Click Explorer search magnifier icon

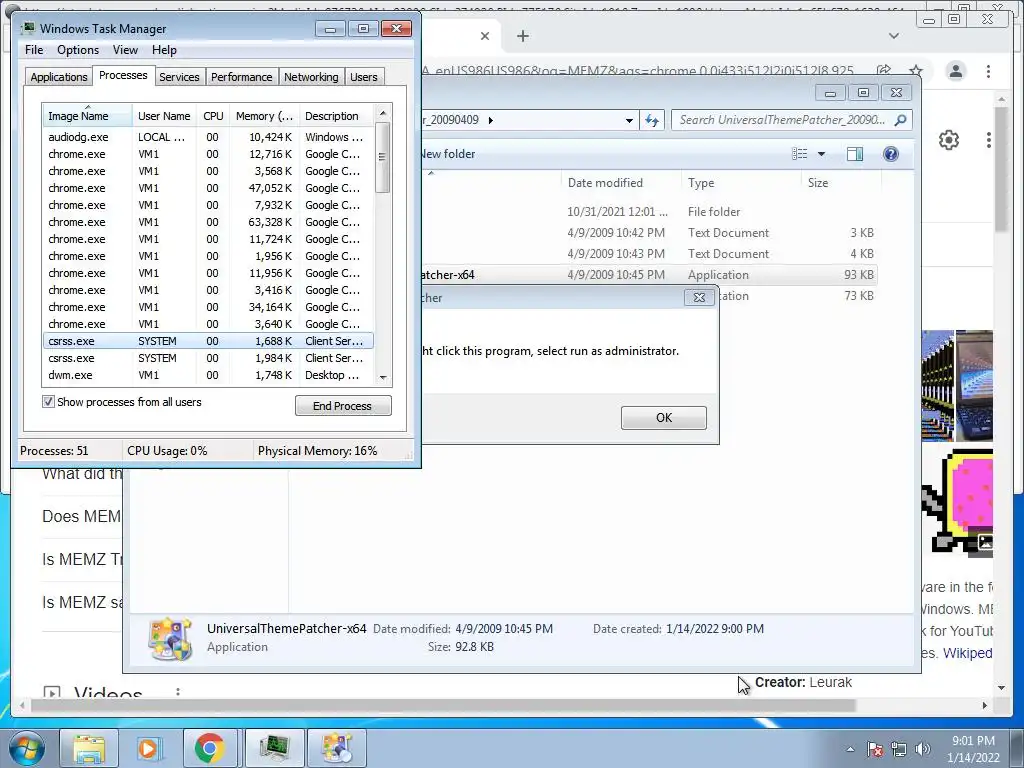tap(901, 120)
